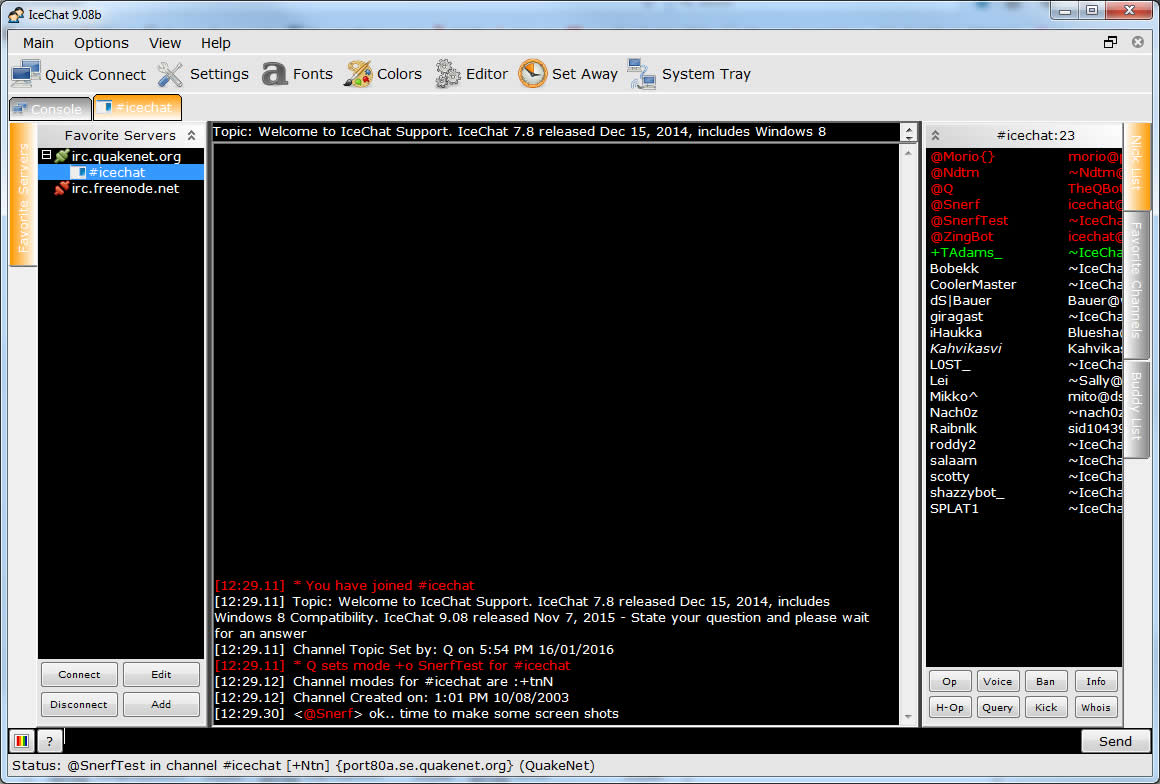1160x784 pixels.
Task: Click the disconnected plug icon for irc.freenode.net
Action: coord(62,188)
